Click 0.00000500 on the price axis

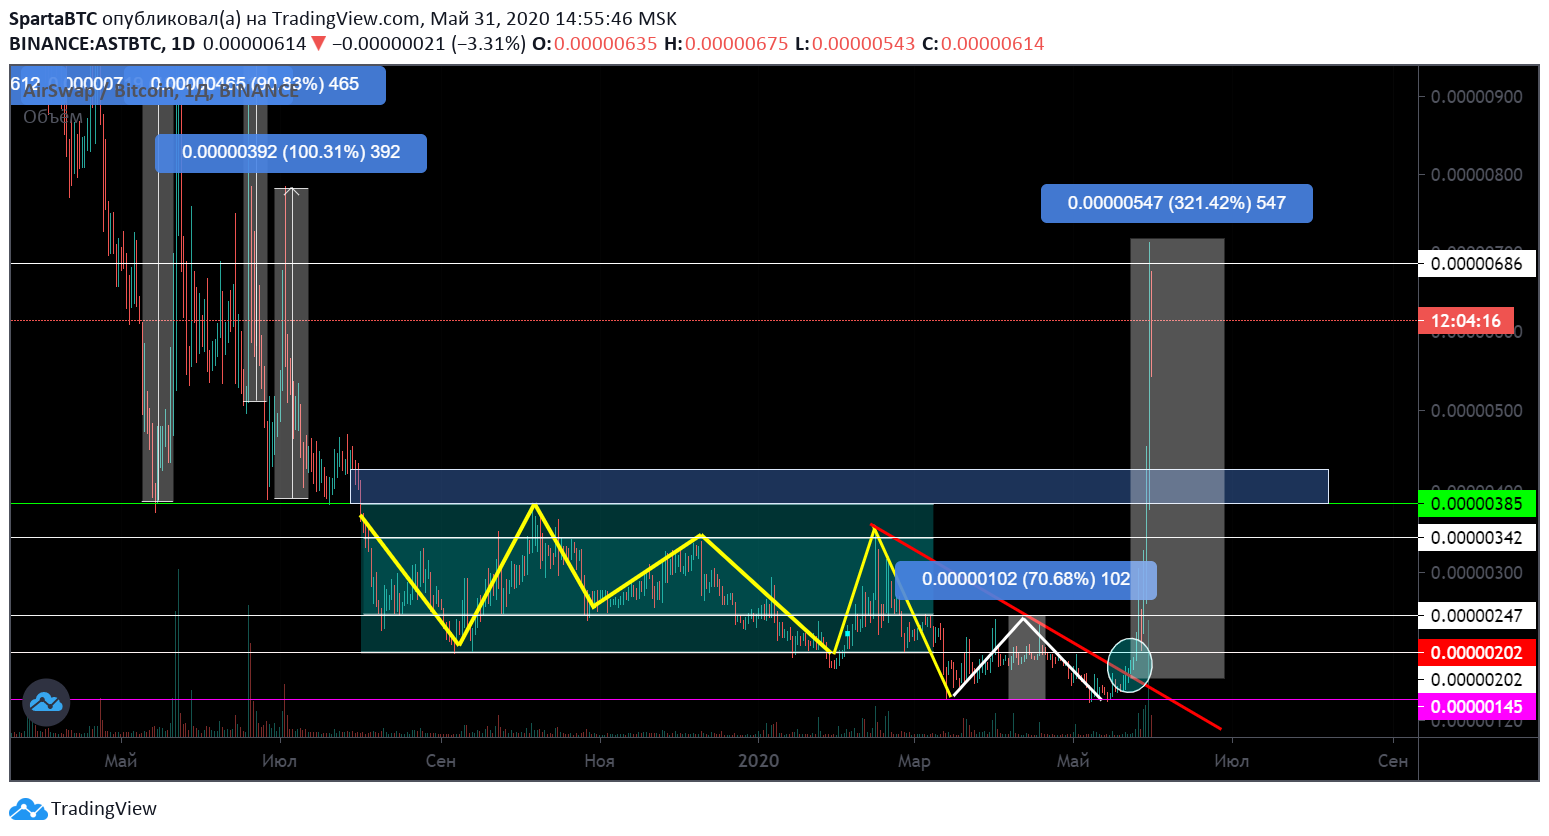(1476, 411)
